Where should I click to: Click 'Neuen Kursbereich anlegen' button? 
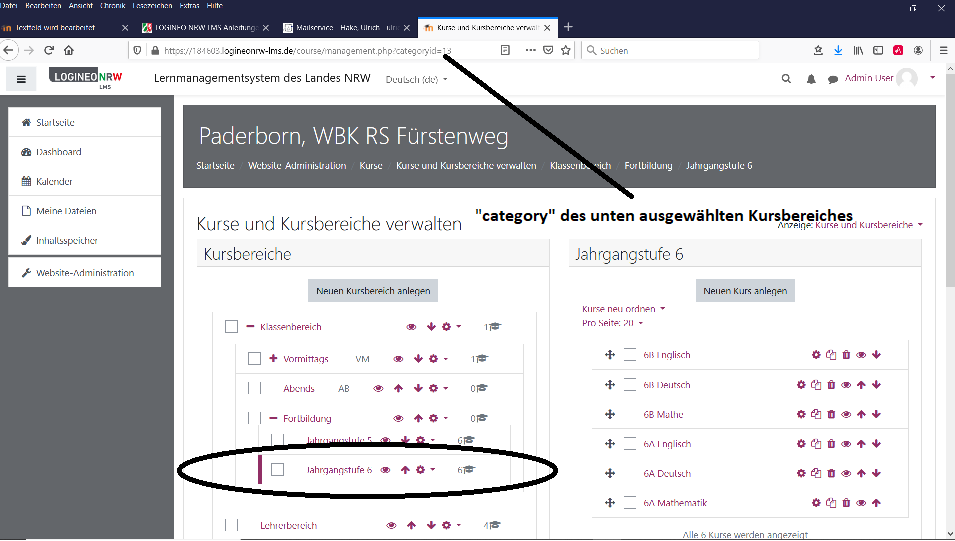point(372,291)
